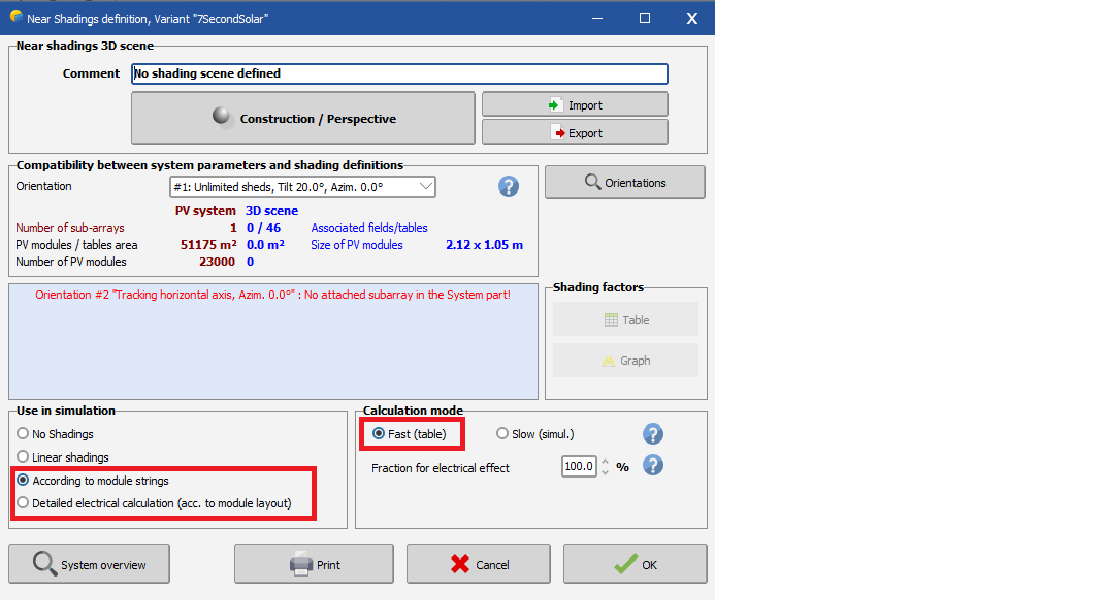Viewport: 1112px width, 600px height.
Task: Click the help icon for electrical effect fraction
Action: 652,465
